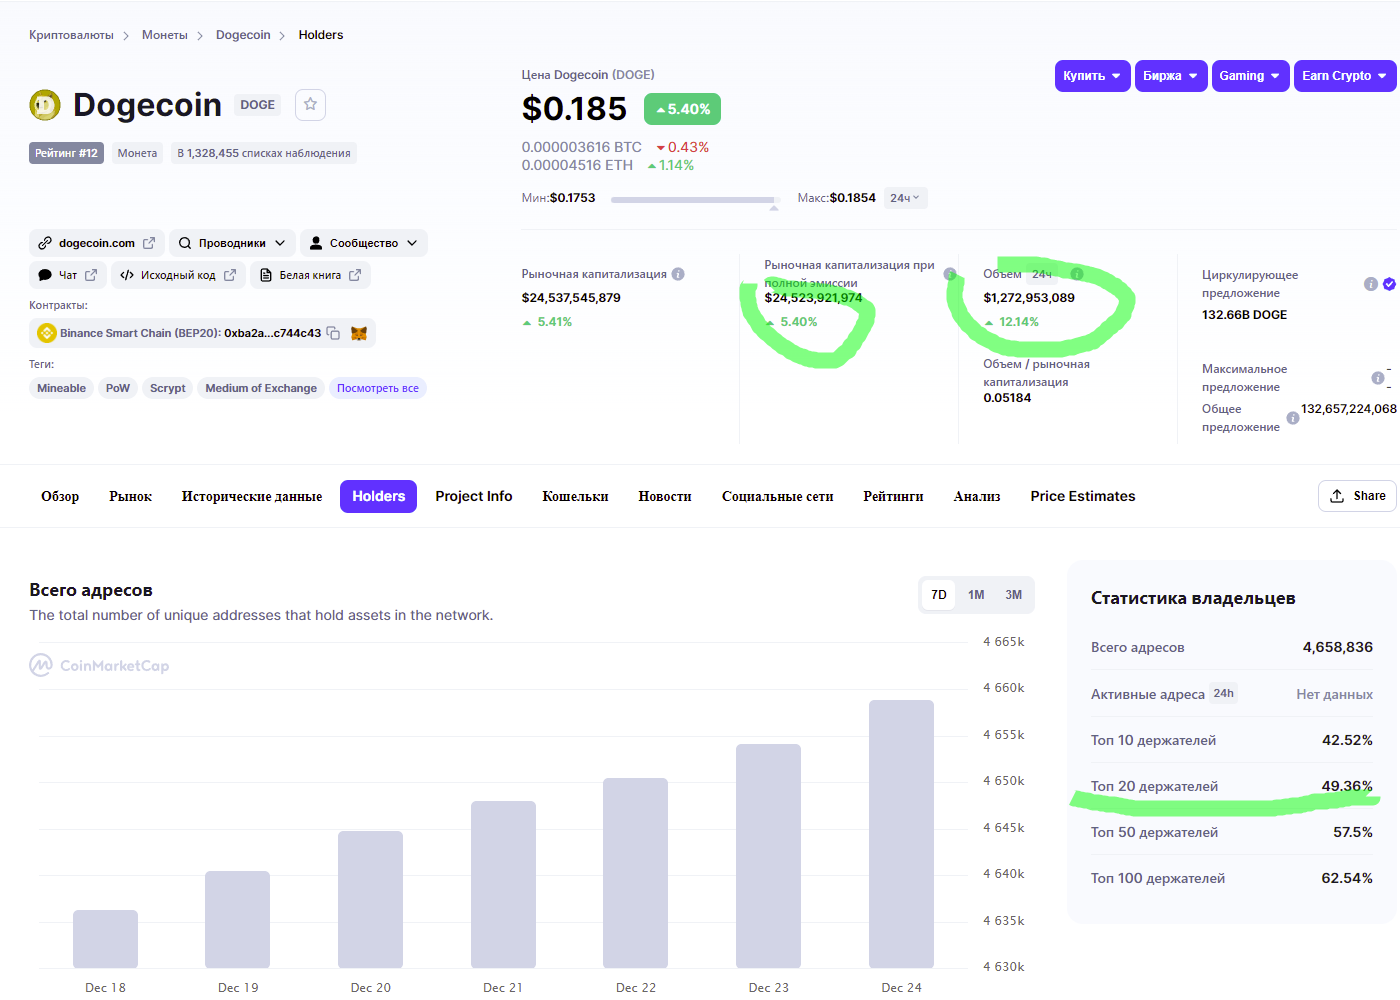
Task: Click the 24h badge beside Активные адреса
Action: 1224,693
